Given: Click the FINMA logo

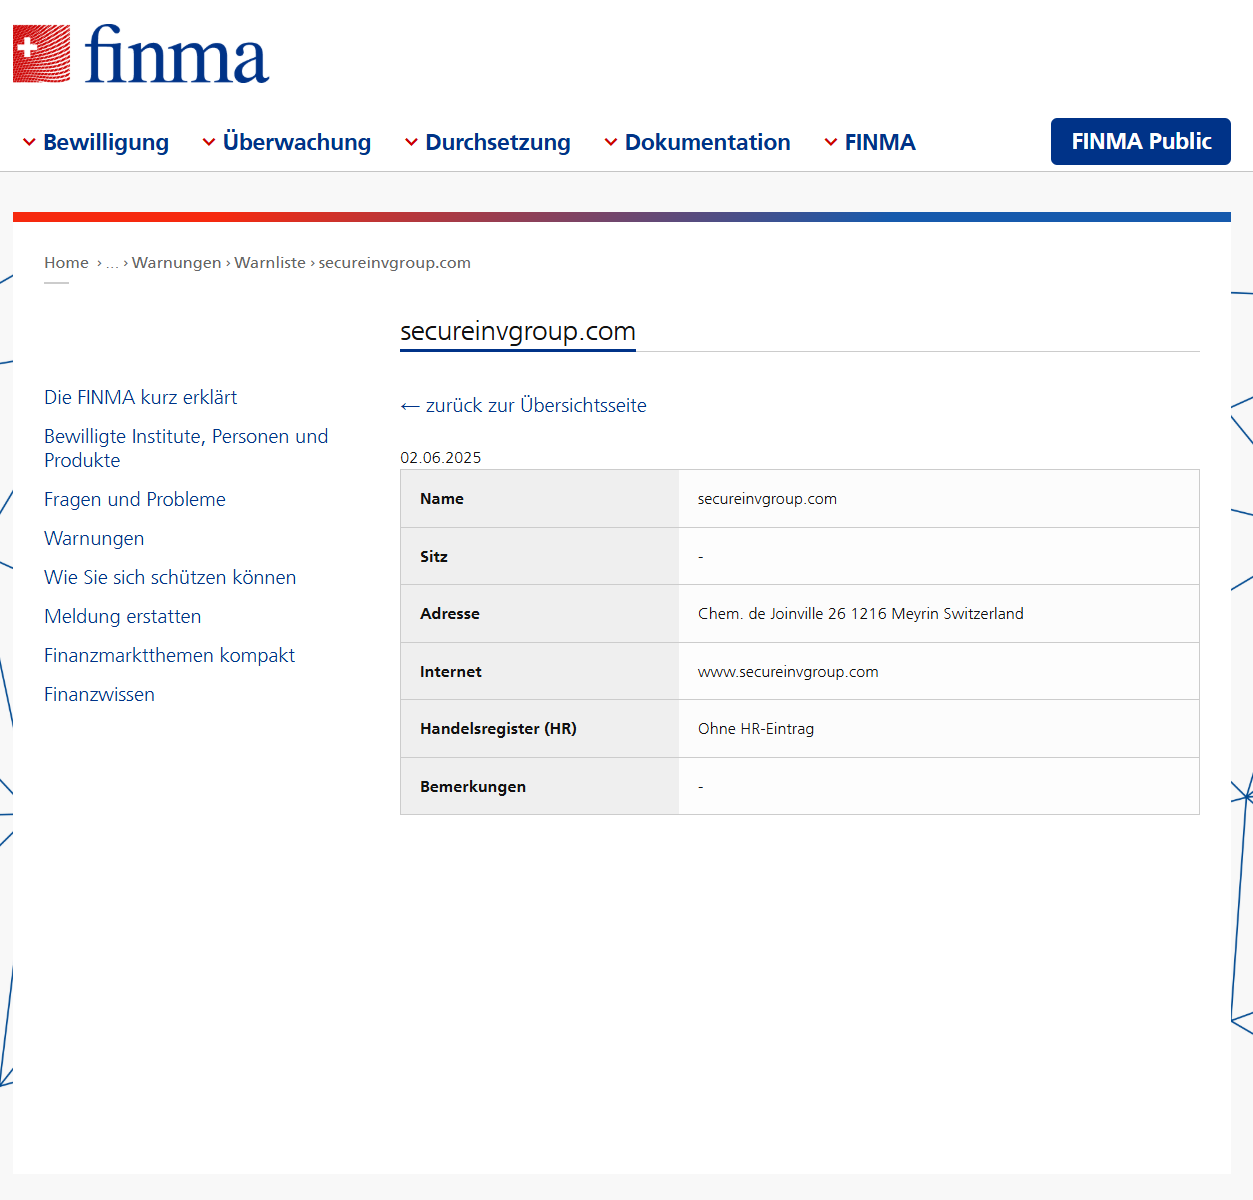Looking at the screenshot, I should 141,54.
